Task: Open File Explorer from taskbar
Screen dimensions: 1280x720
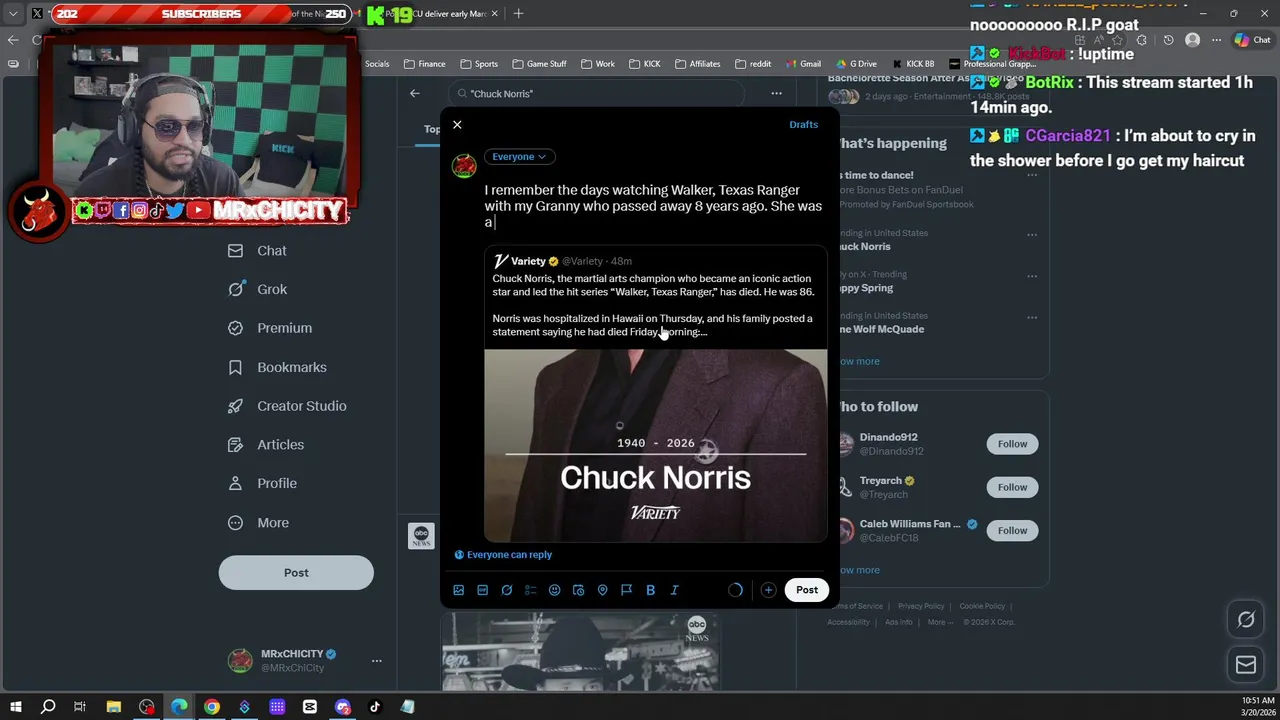Action: point(114,707)
